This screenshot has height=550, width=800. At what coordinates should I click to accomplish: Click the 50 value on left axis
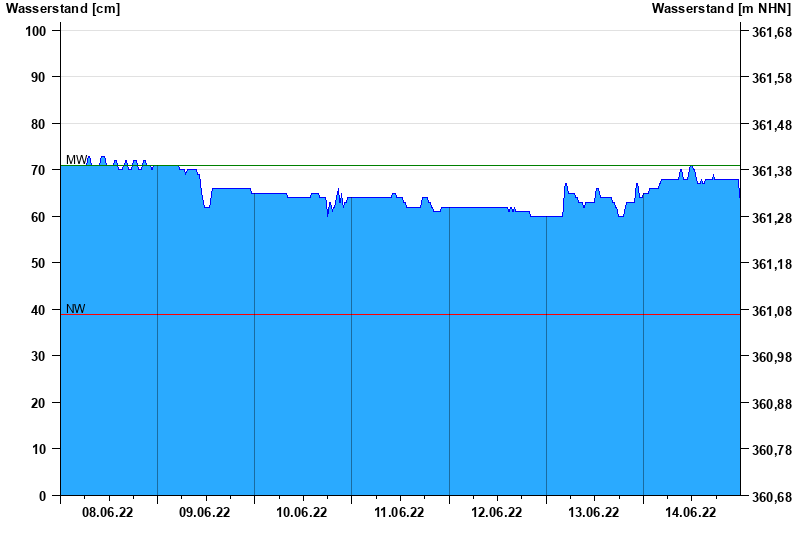point(39,263)
